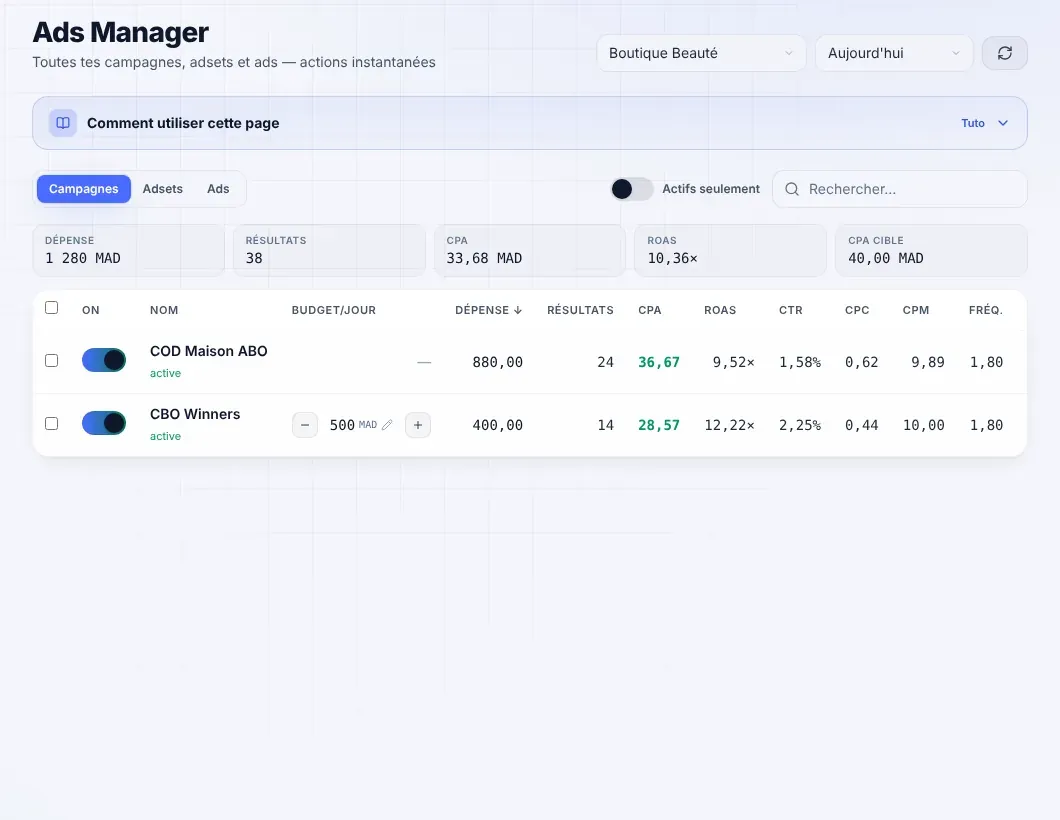Click the 24 results value

pos(605,362)
